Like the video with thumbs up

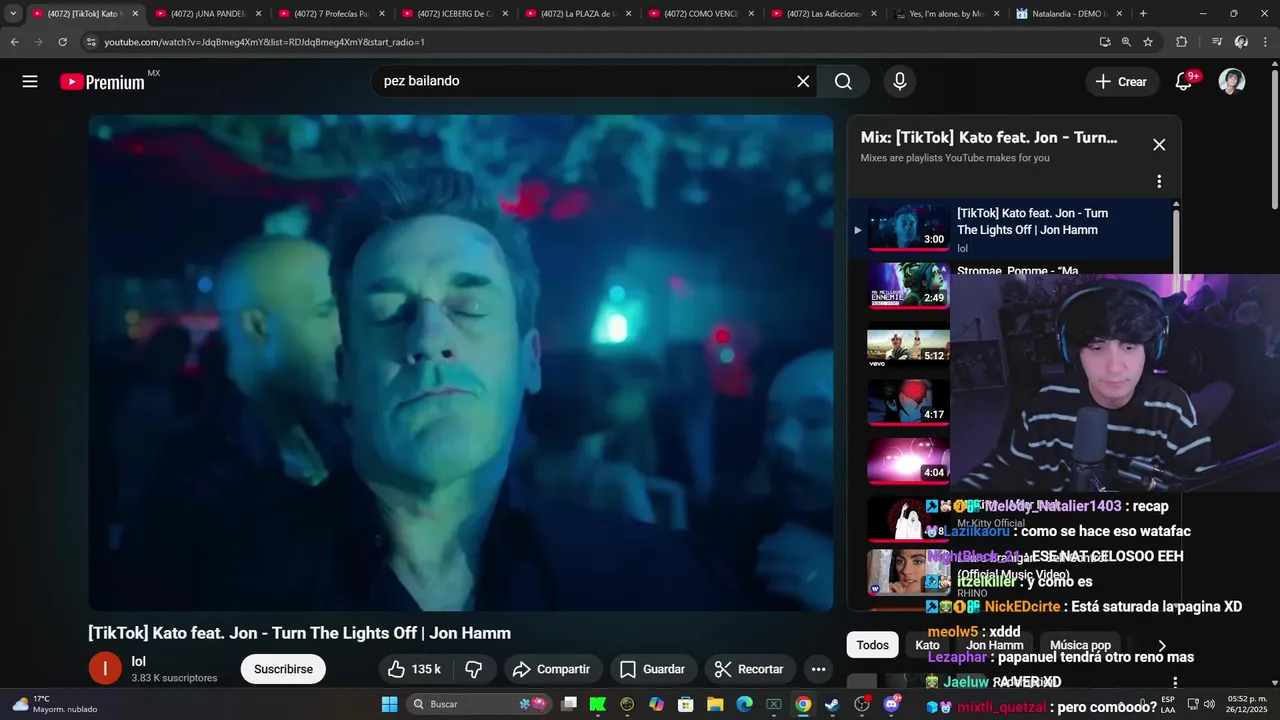[415, 669]
